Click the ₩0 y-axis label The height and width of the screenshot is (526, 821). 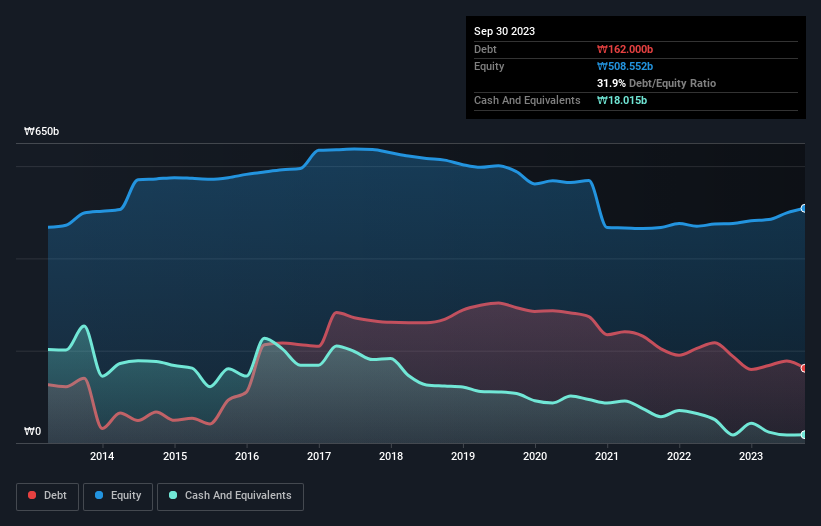(33, 432)
